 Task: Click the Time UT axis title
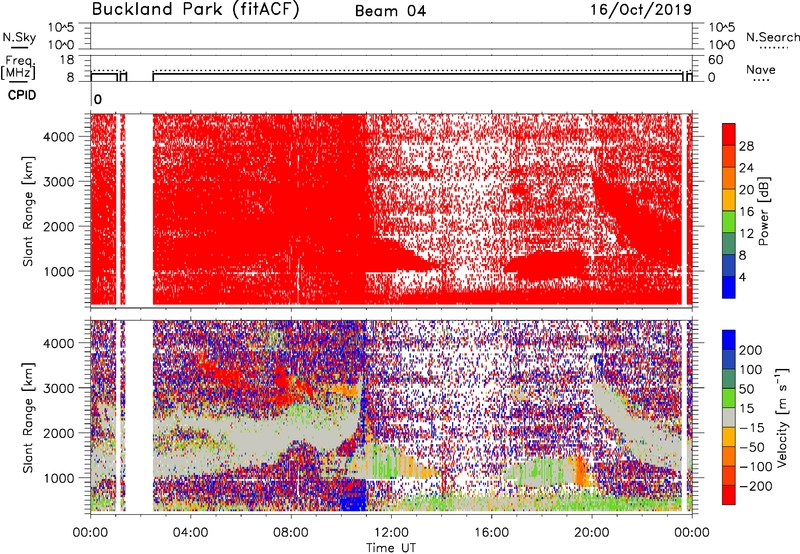pyautogui.click(x=391, y=548)
